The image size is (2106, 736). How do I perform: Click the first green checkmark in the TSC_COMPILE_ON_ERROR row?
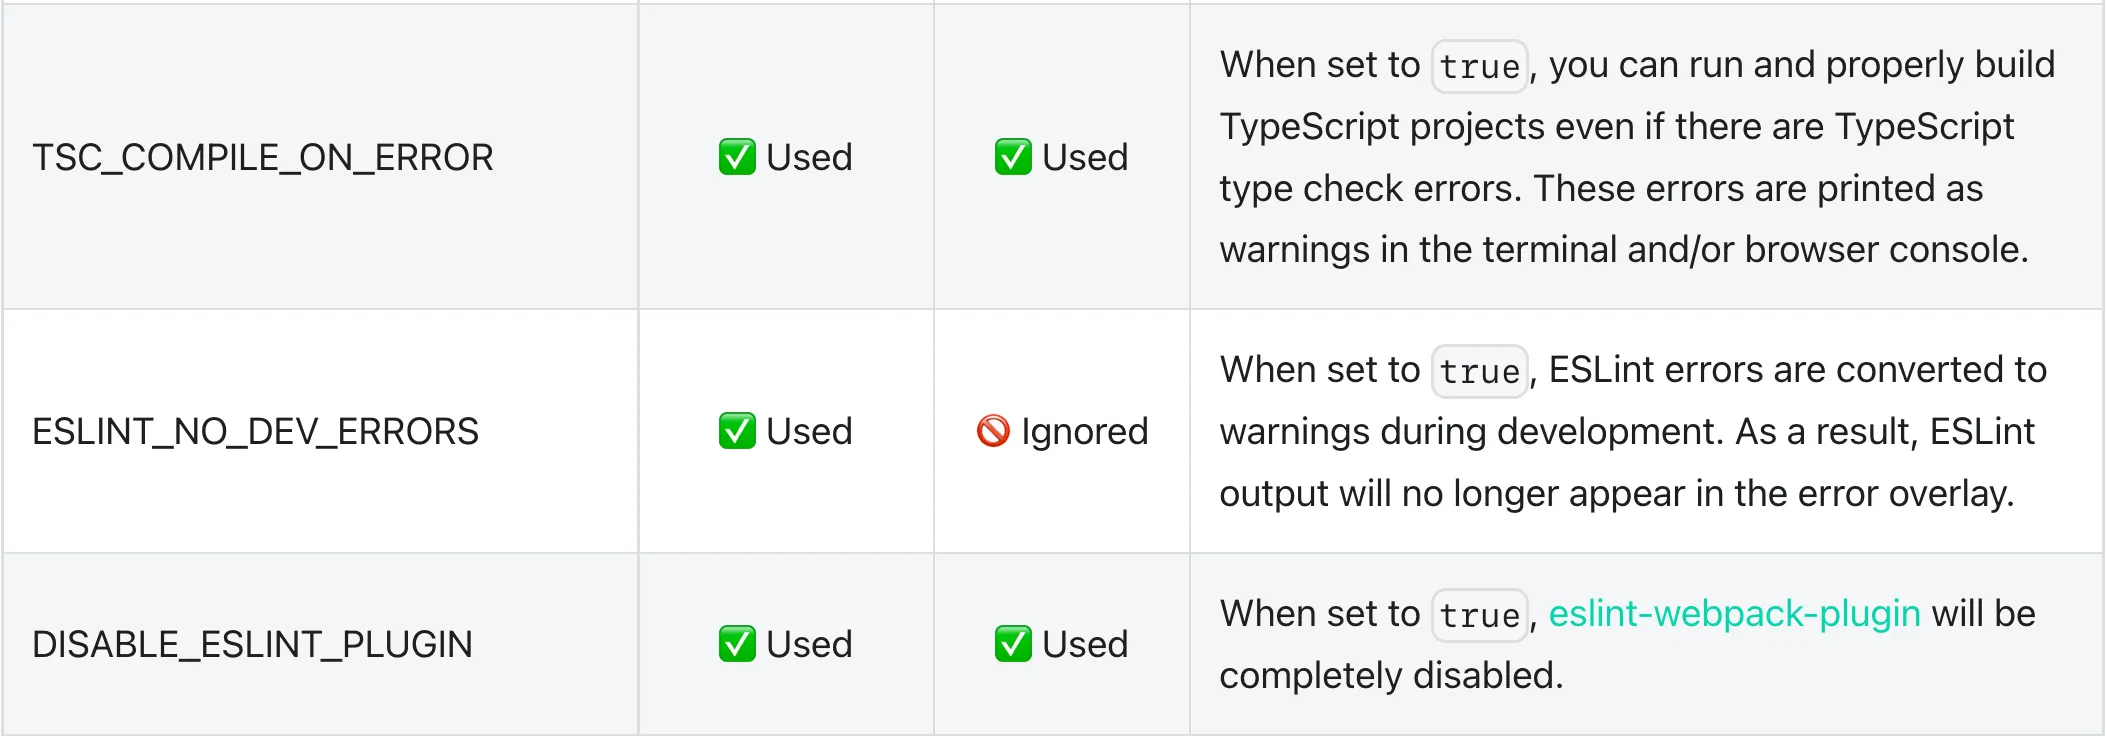click(737, 157)
